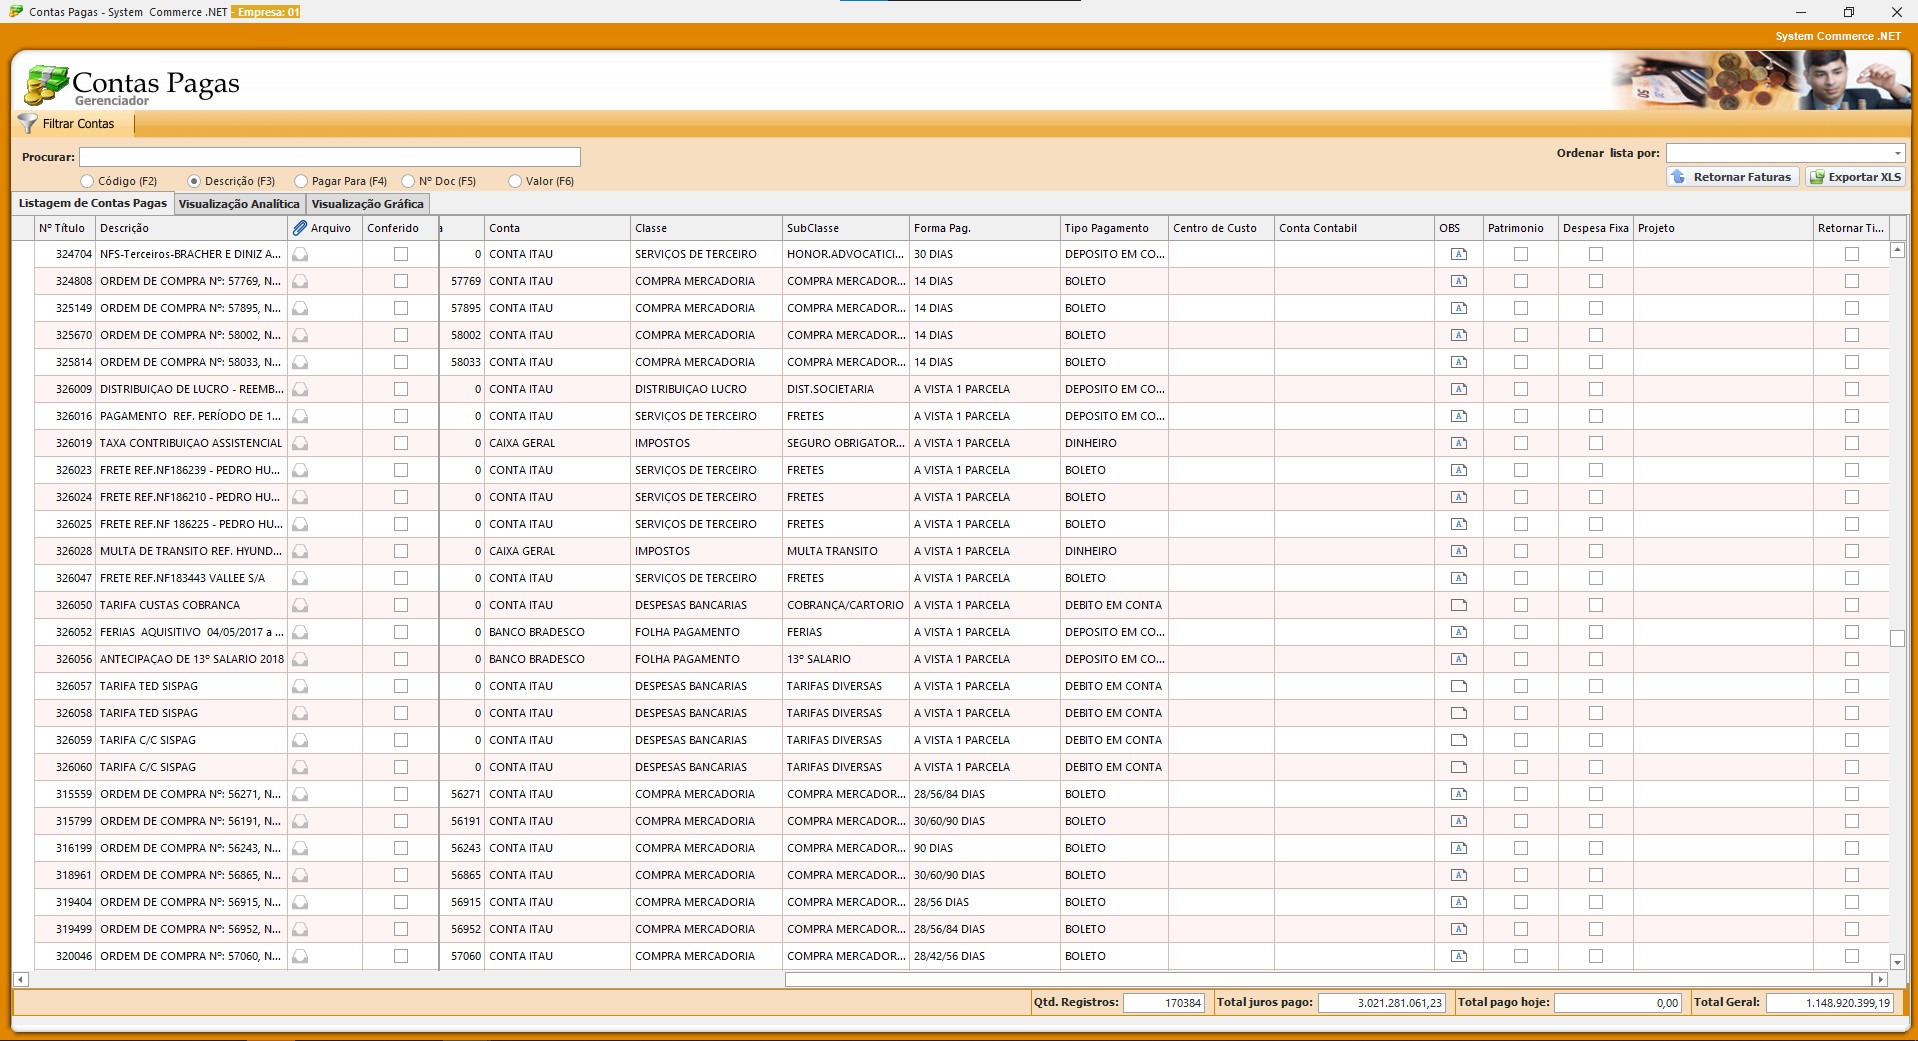Open the Visualização Gráfica tab
The width and height of the screenshot is (1918, 1041).
[x=367, y=204]
